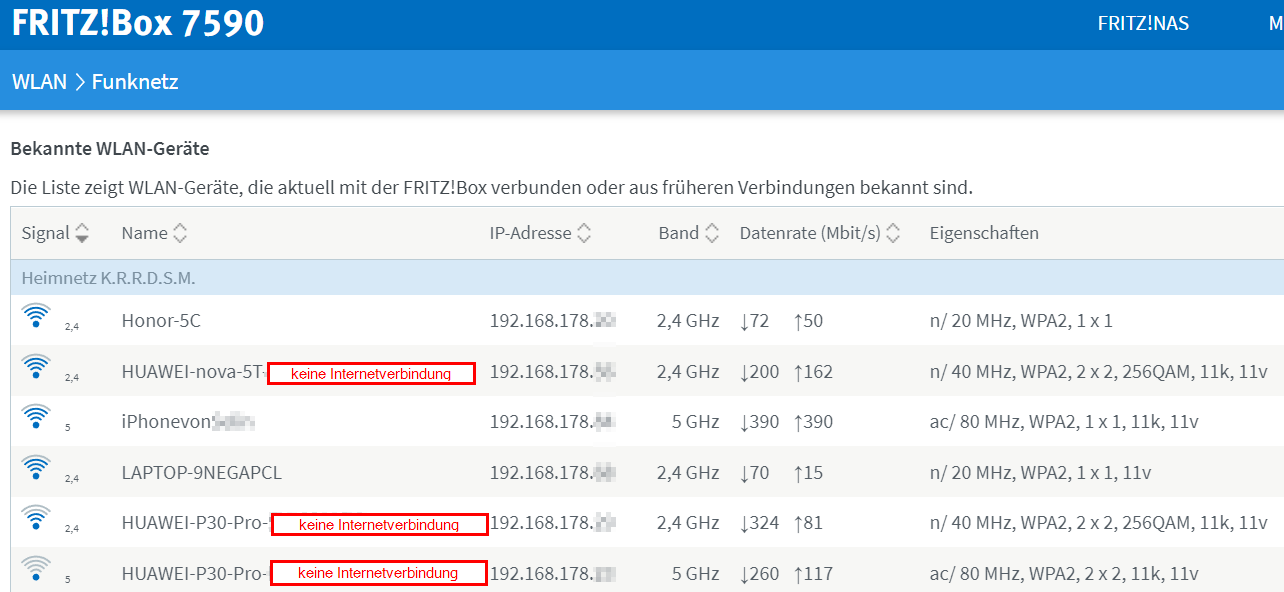Viewport: 1284px width, 592px height.
Task: Click the upload rate ↑390
Action: (813, 422)
